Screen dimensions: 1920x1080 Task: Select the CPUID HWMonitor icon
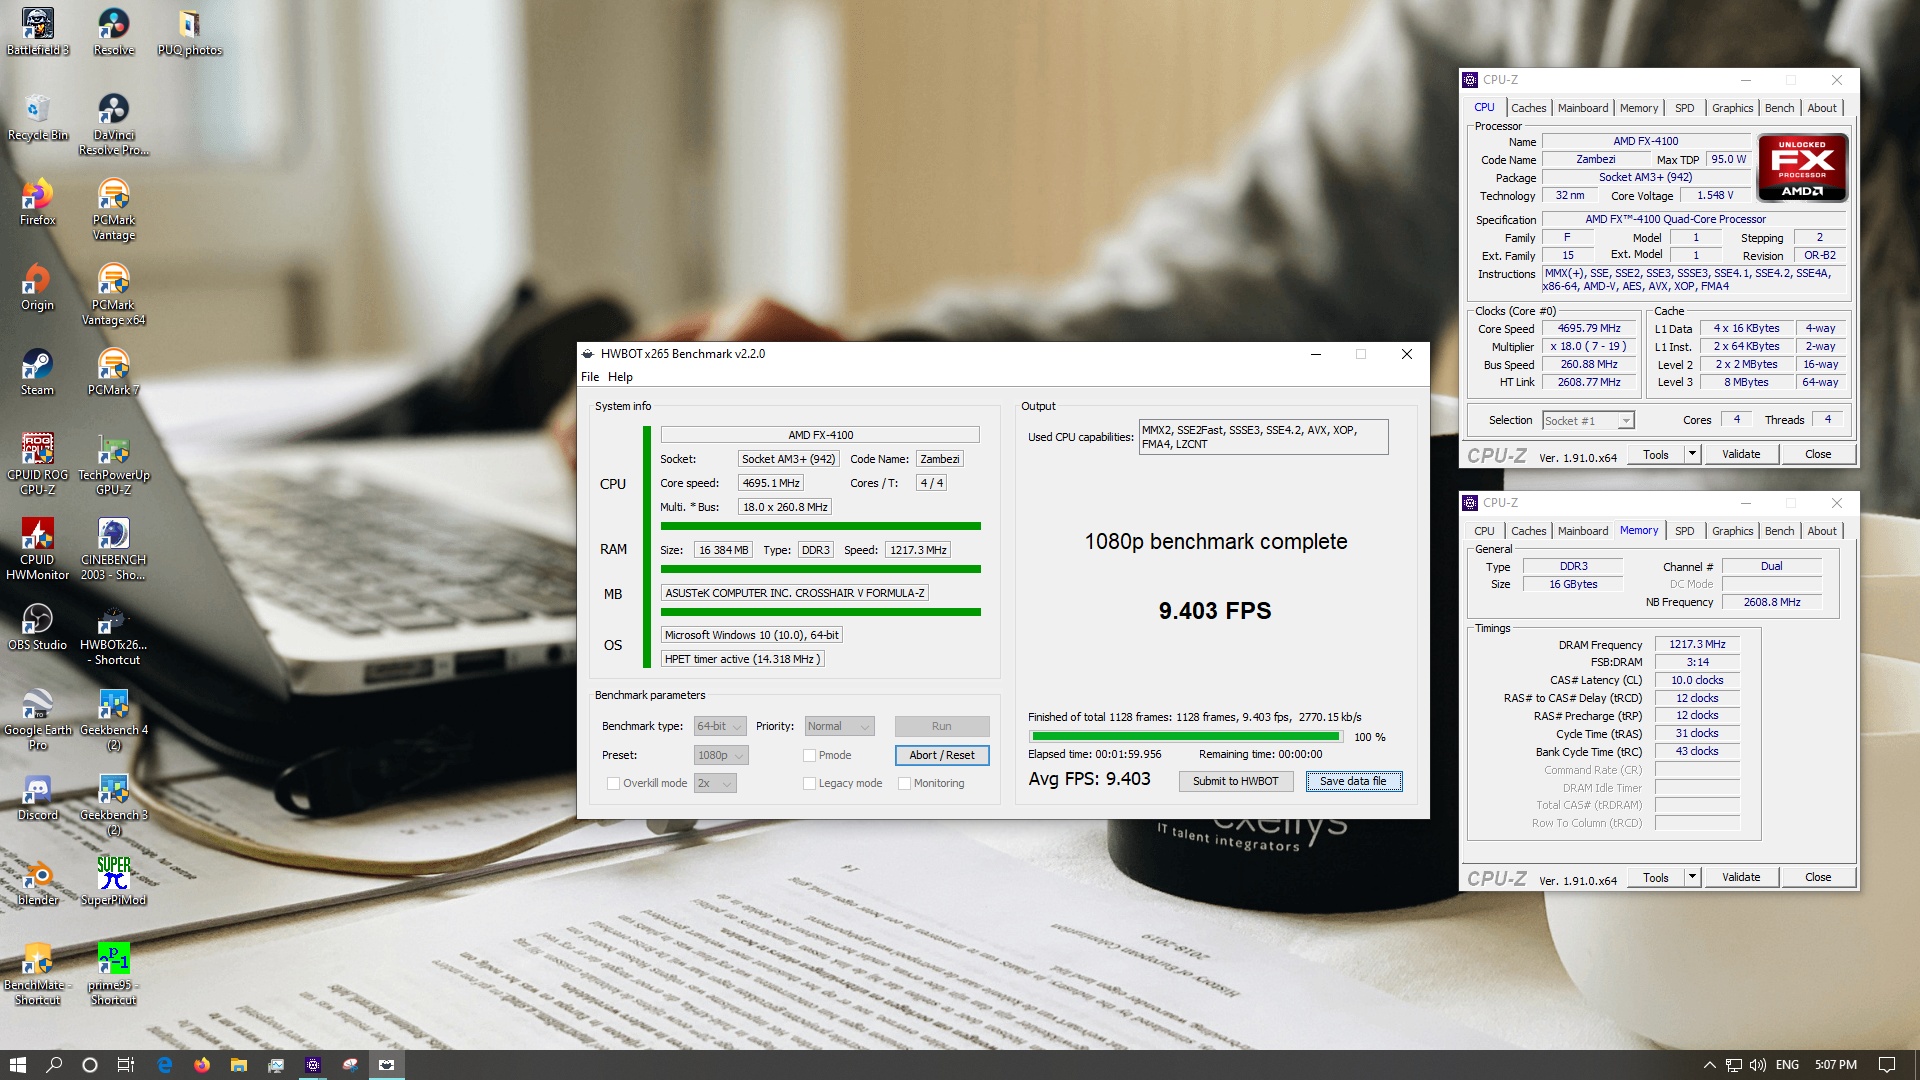click(38, 549)
